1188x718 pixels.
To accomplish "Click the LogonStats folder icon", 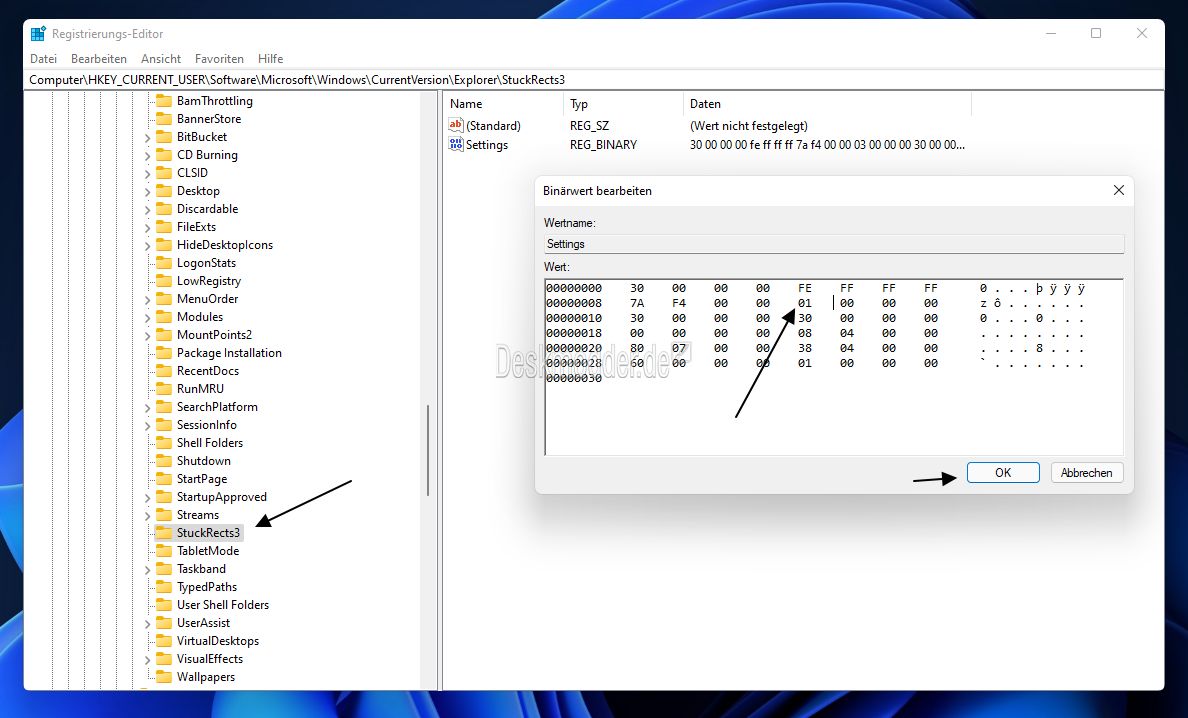I will coord(164,263).
